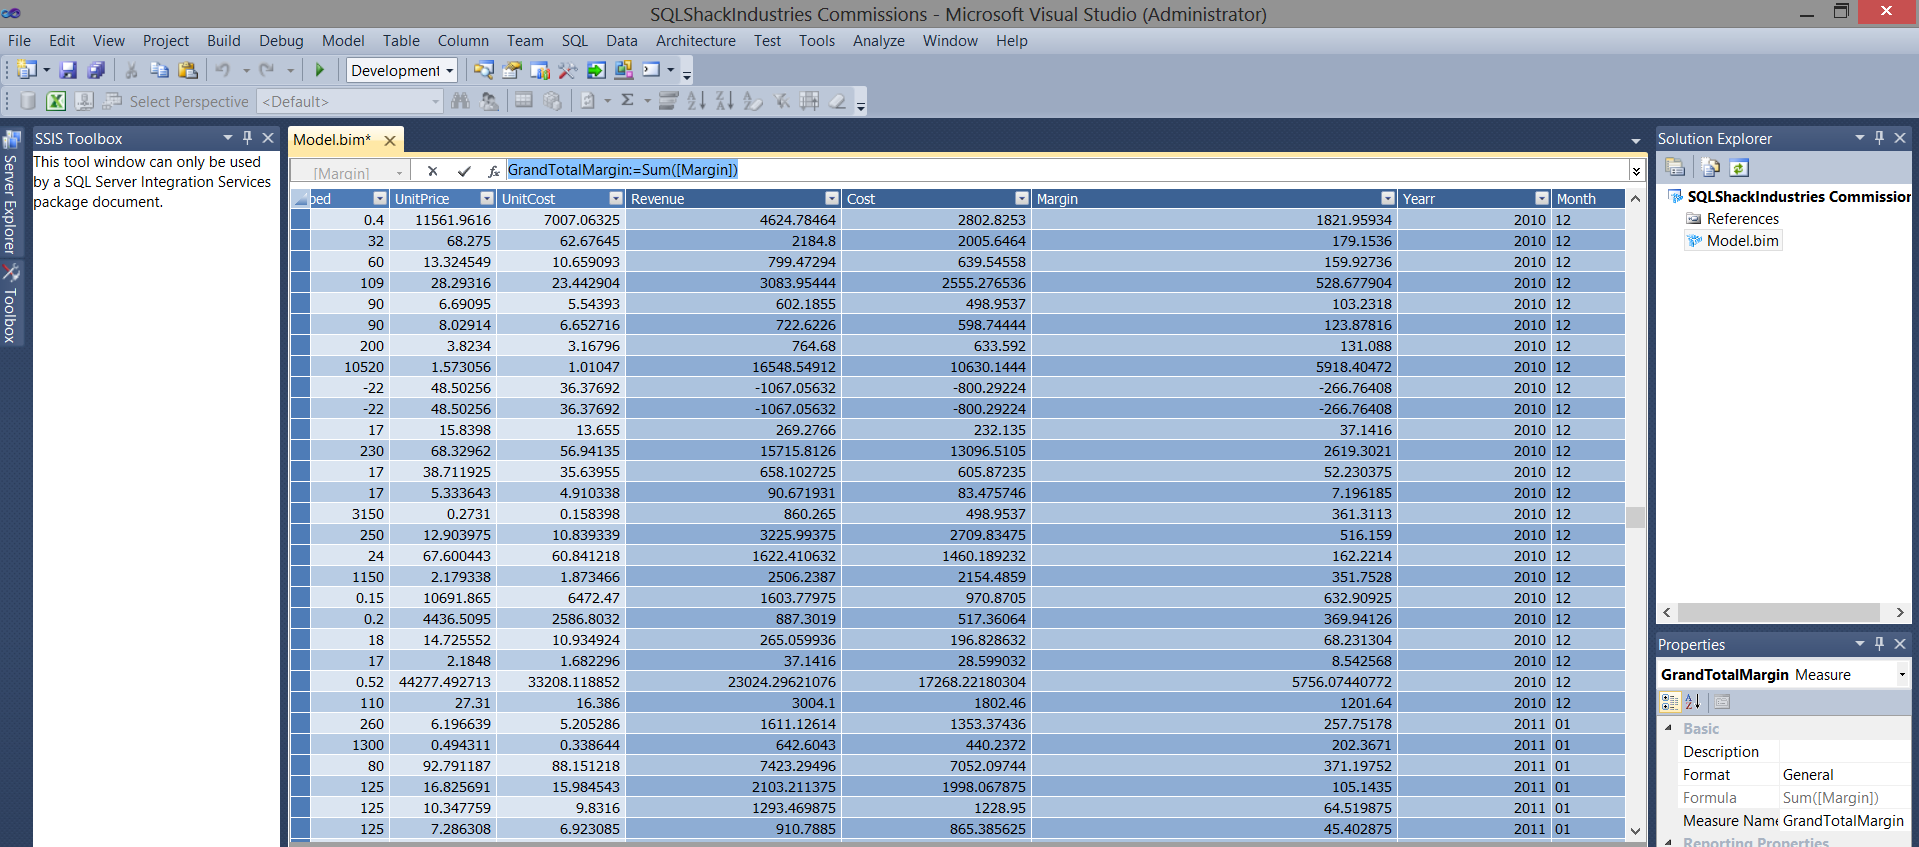The width and height of the screenshot is (1919, 847).
Task: Click the Analyze in Excel icon
Action: point(56,101)
